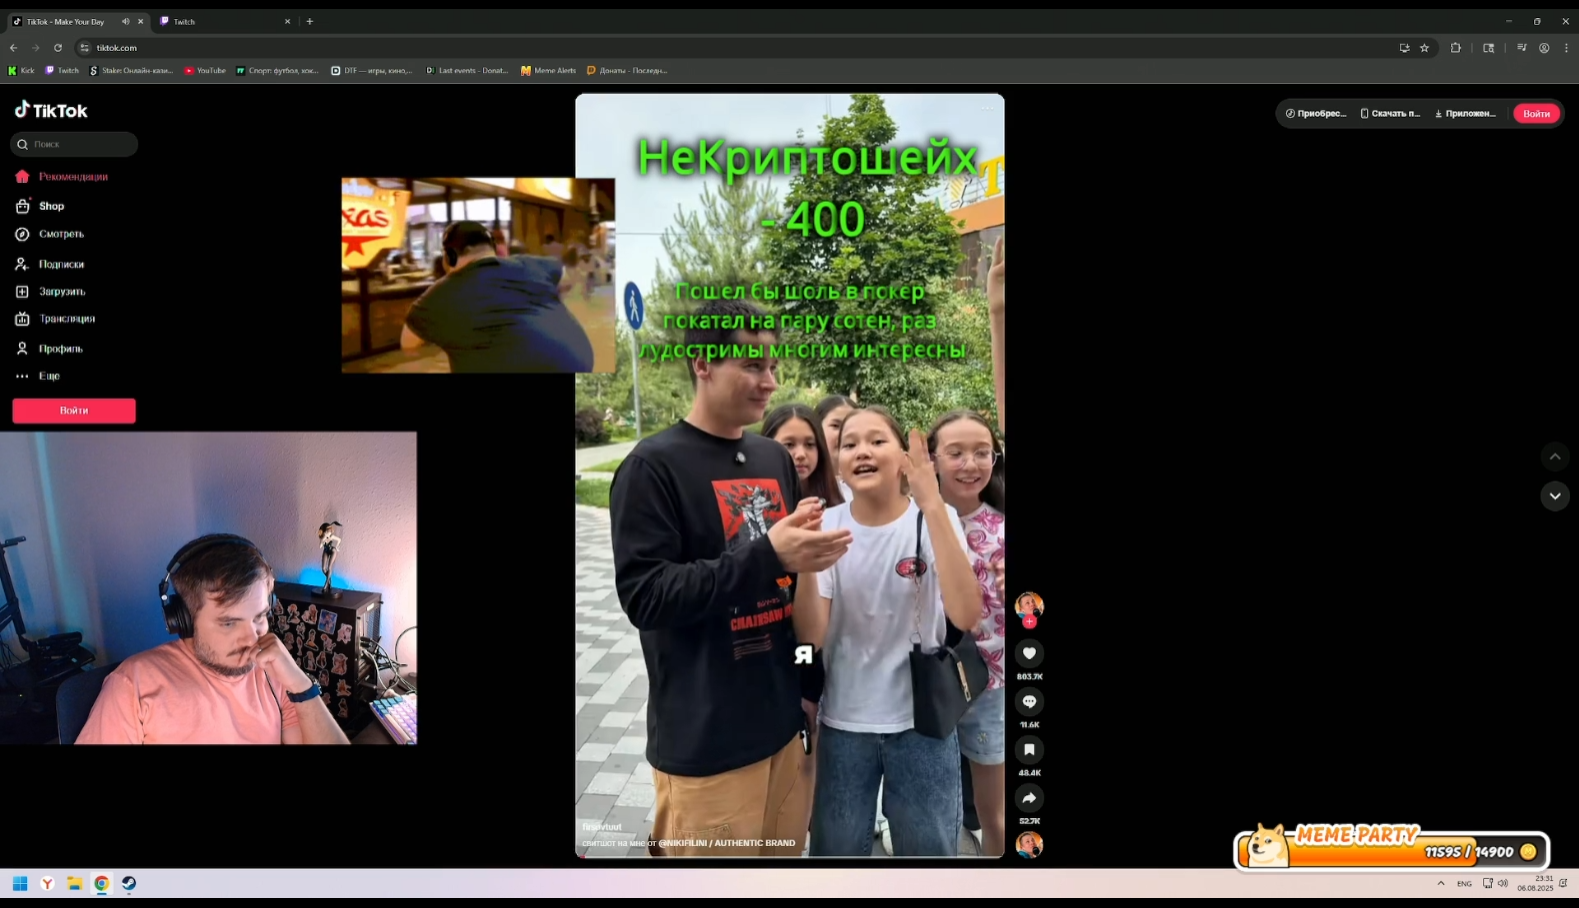Open the Stake bookmark
1579x908 pixels.
(131, 71)
